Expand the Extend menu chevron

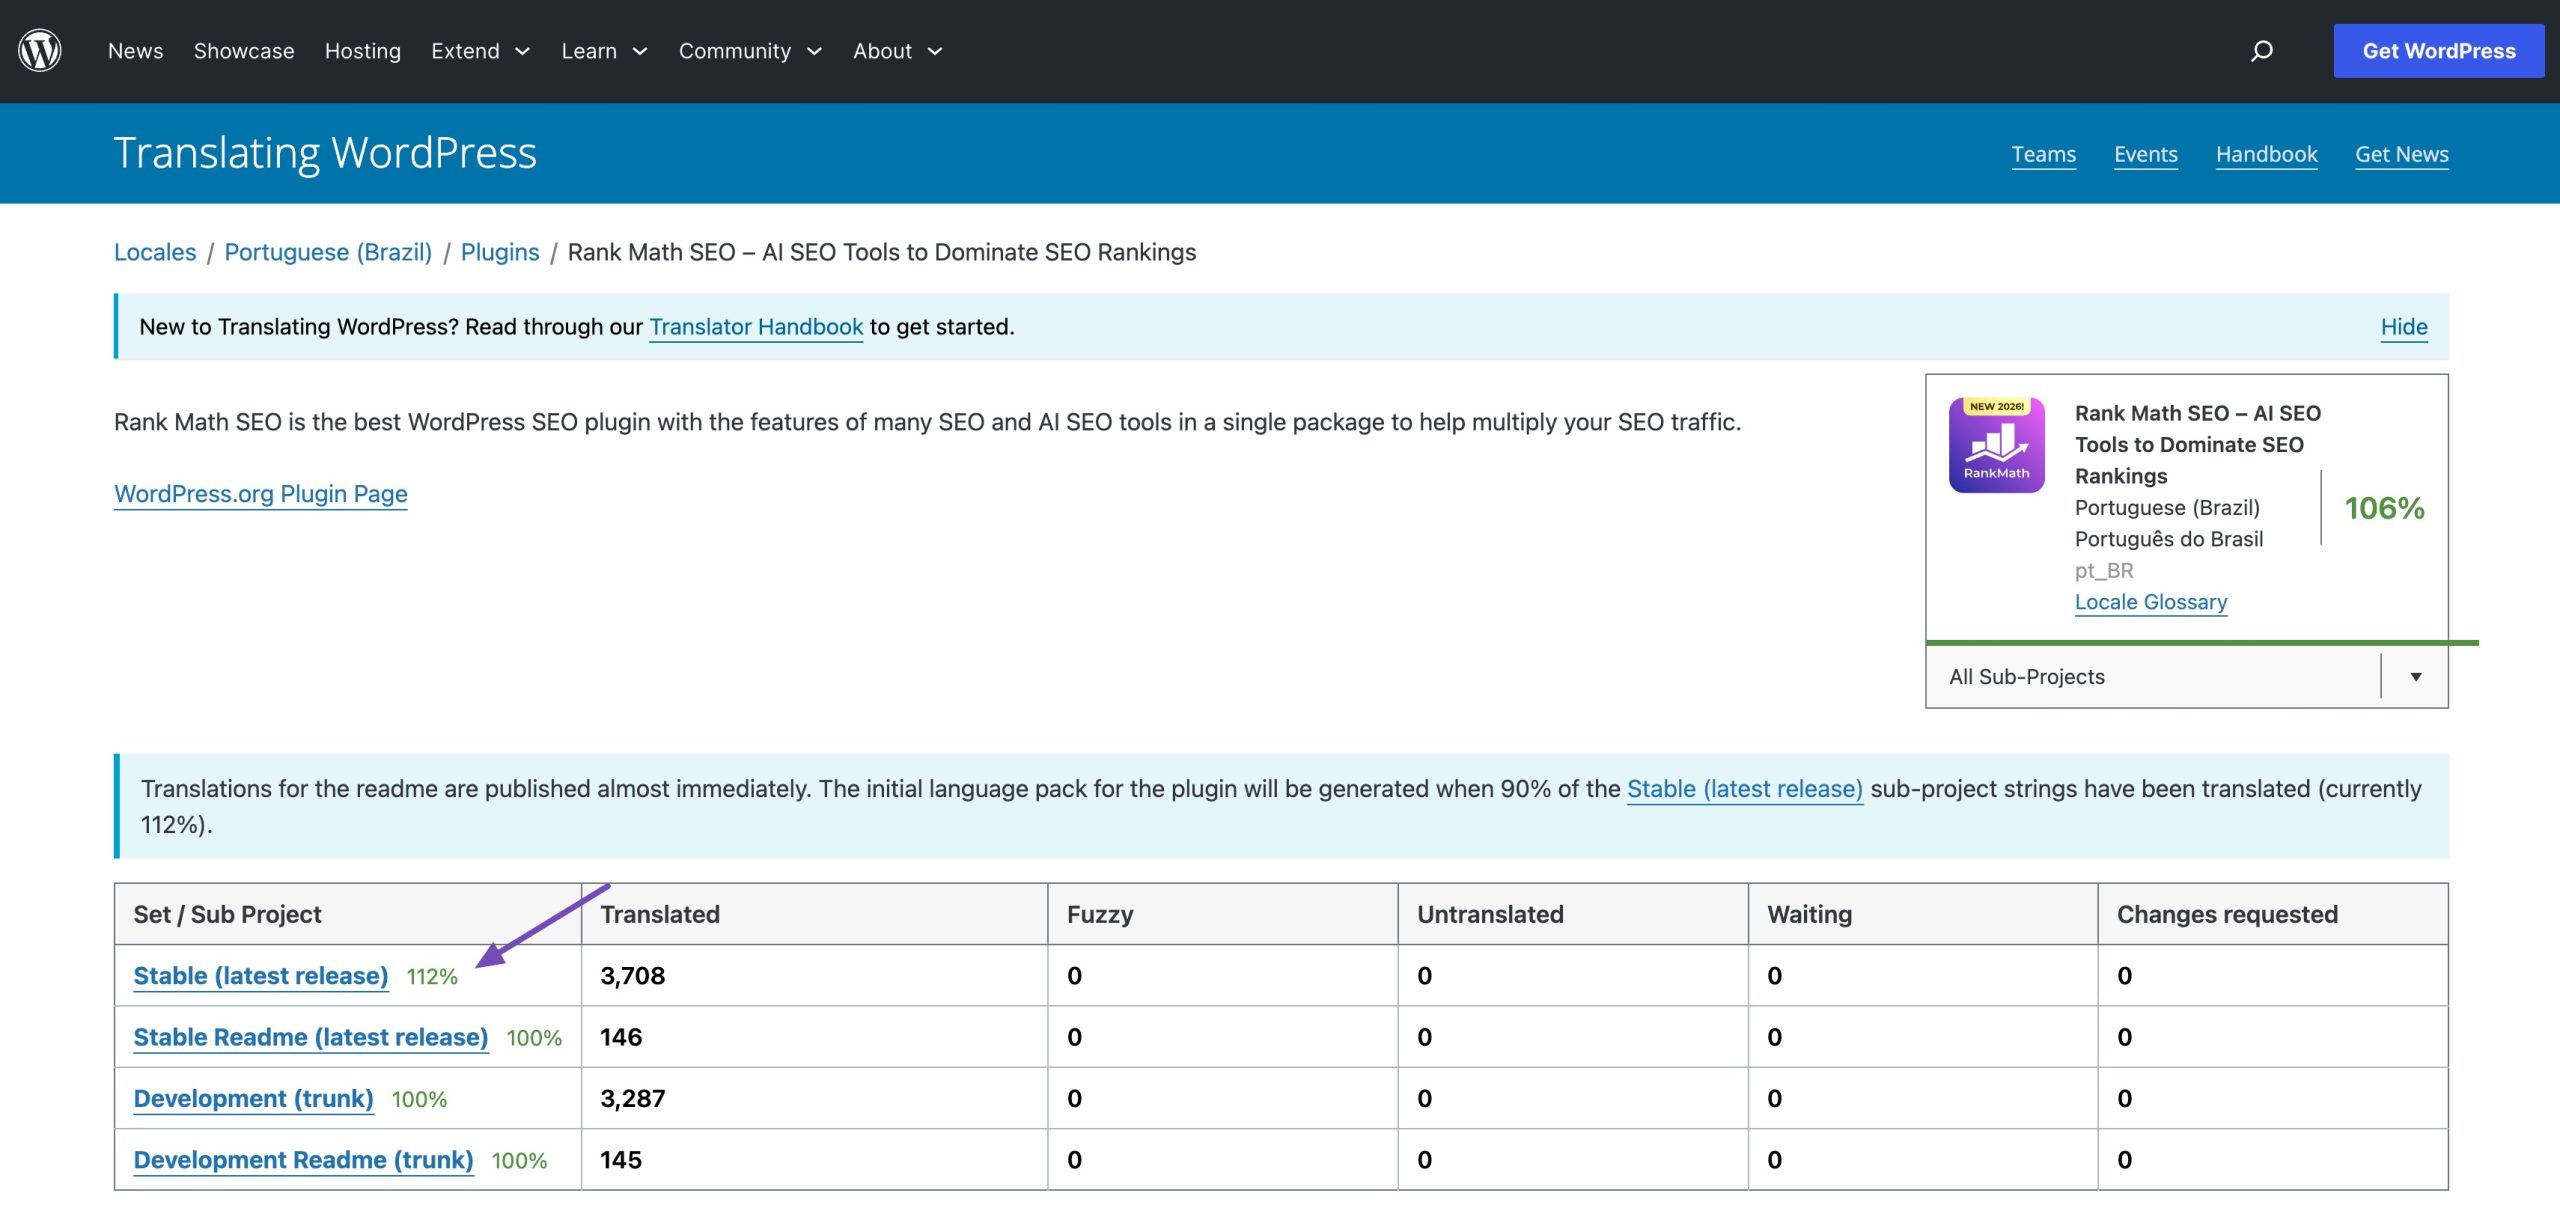[x=522, y=51]
